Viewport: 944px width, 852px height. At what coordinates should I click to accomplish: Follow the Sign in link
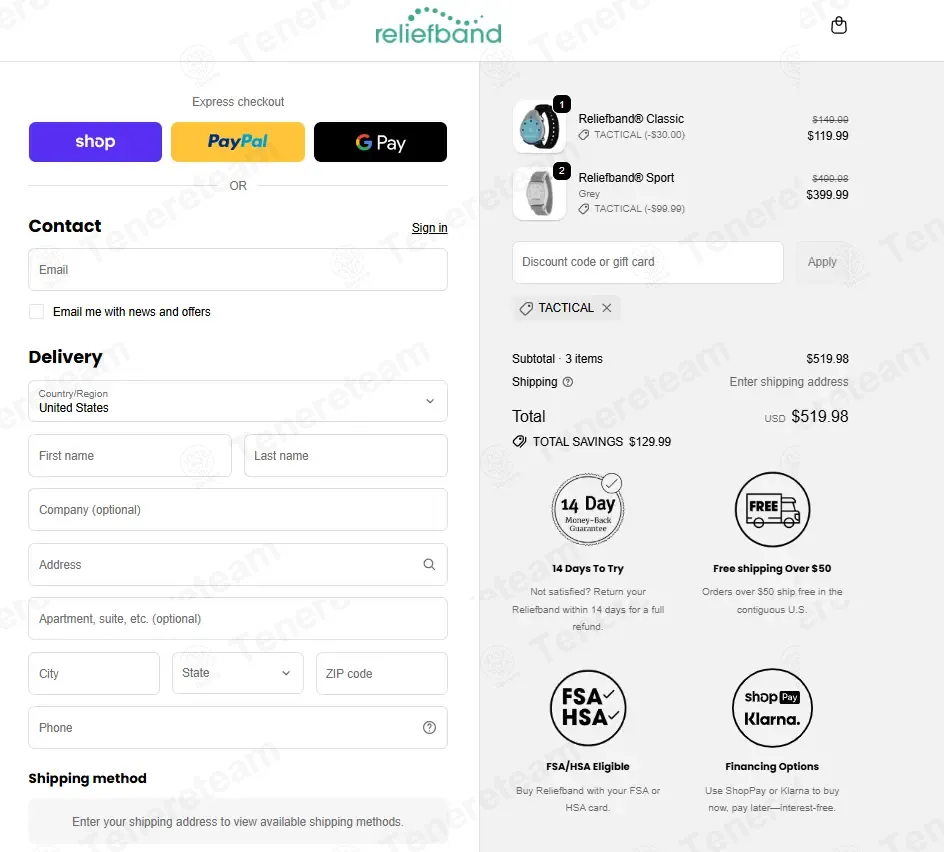click(x=429, y=228)
